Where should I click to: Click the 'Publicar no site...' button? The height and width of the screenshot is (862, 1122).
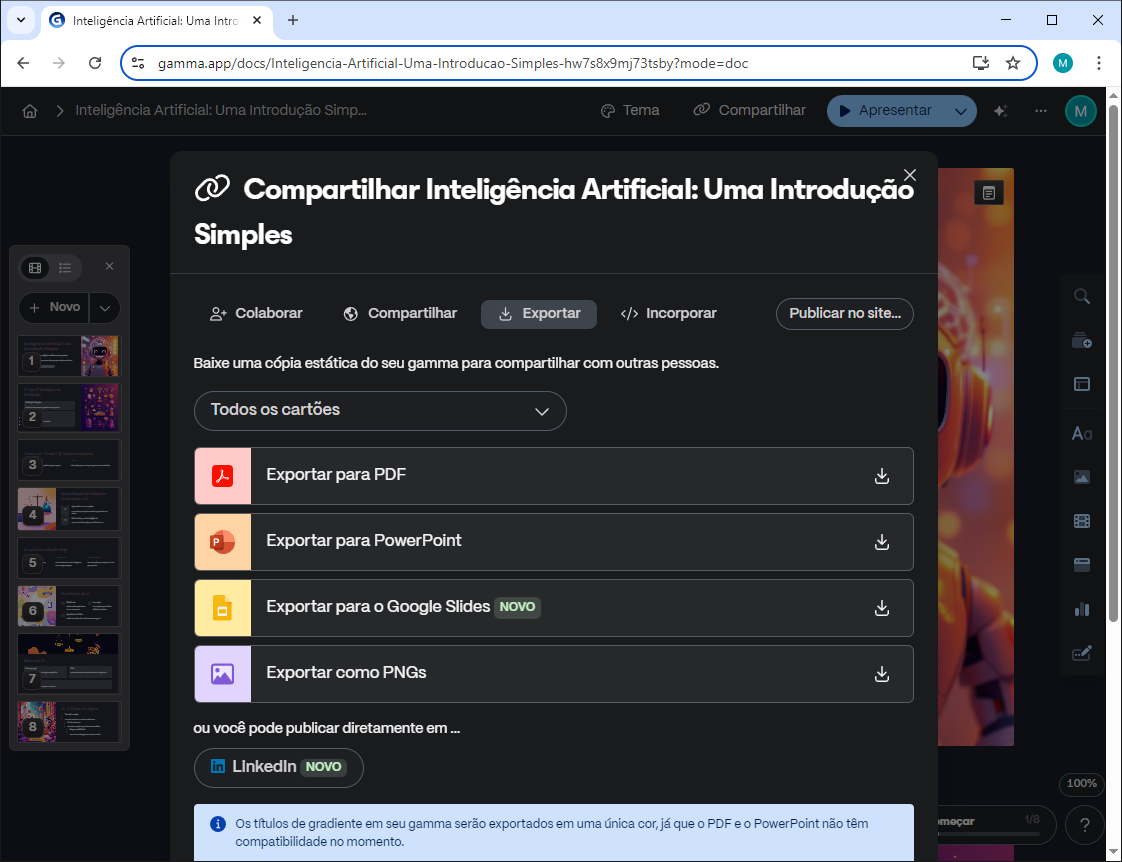(x=844, y=314)
